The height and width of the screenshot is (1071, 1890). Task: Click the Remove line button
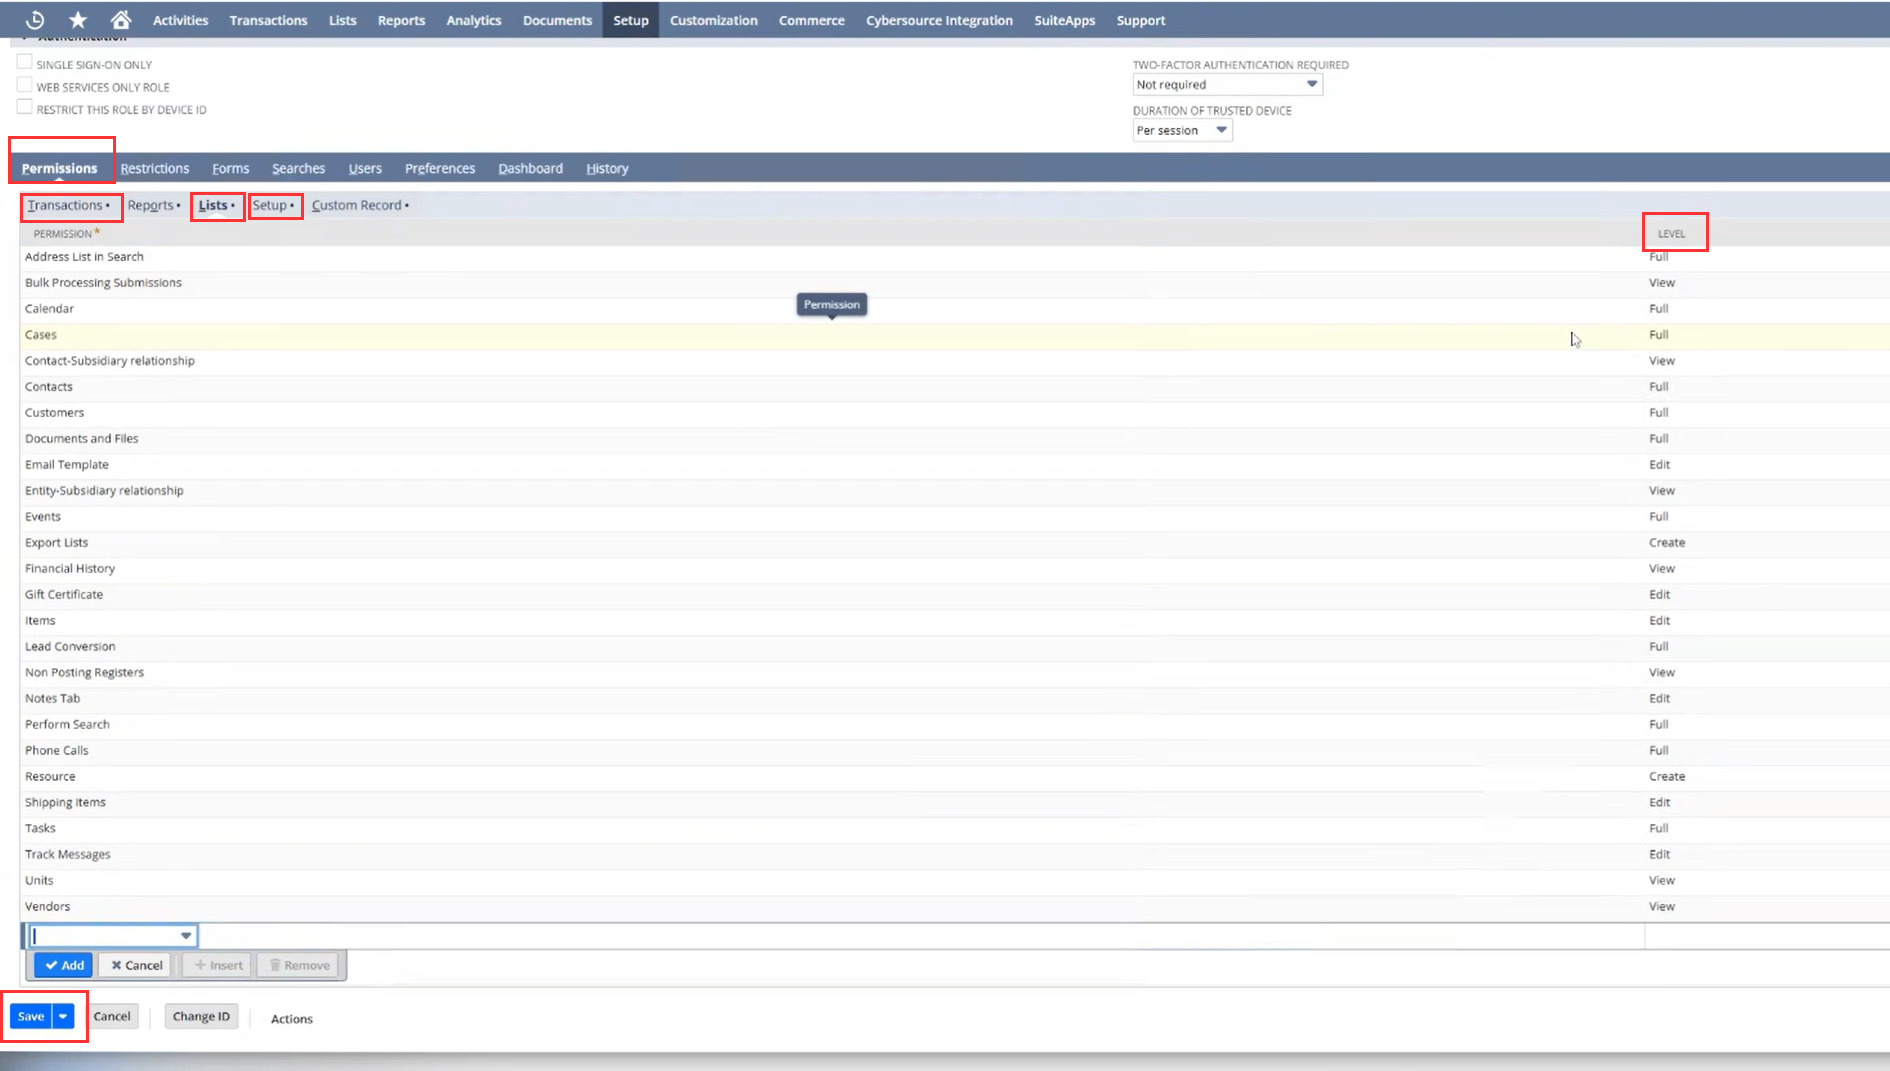click(x=299, y=965)
